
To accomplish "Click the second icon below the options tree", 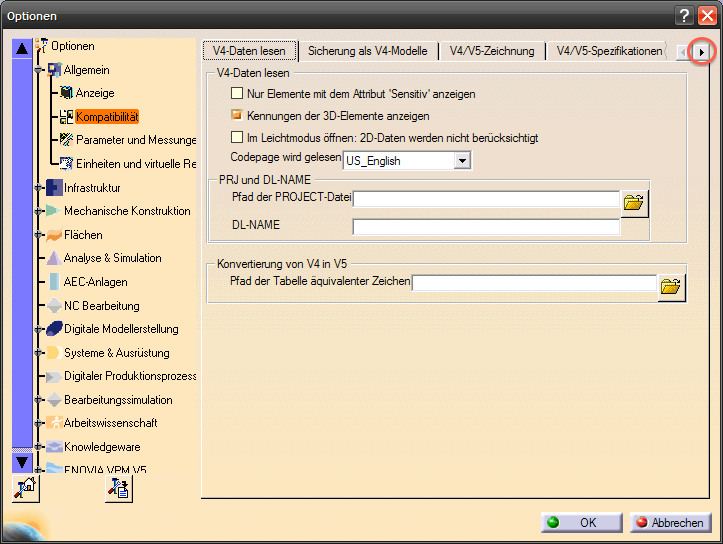I will 118,488.
